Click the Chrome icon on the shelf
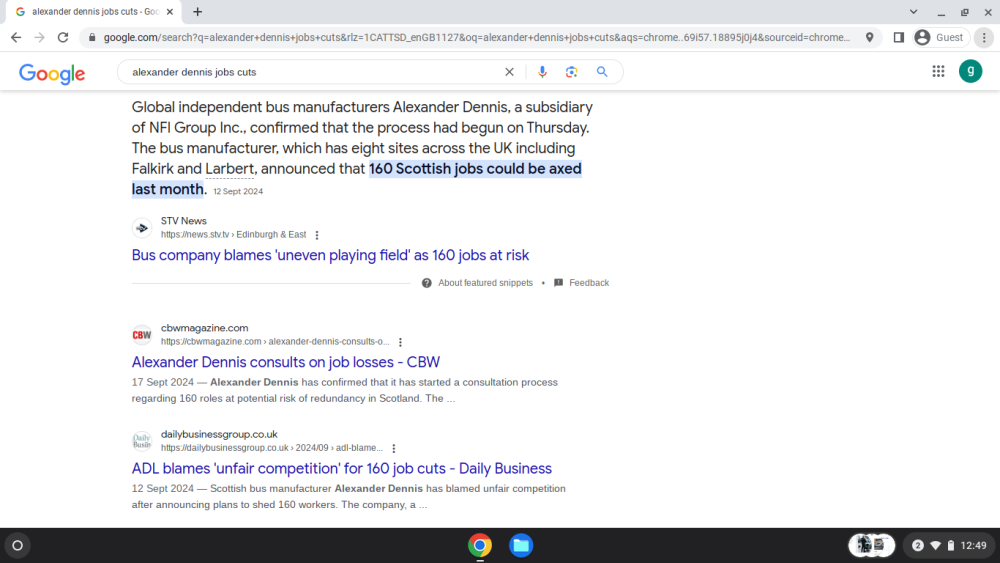Image resolution: width=1000 pixels, height=563 pixels. (x=480, y=546)
